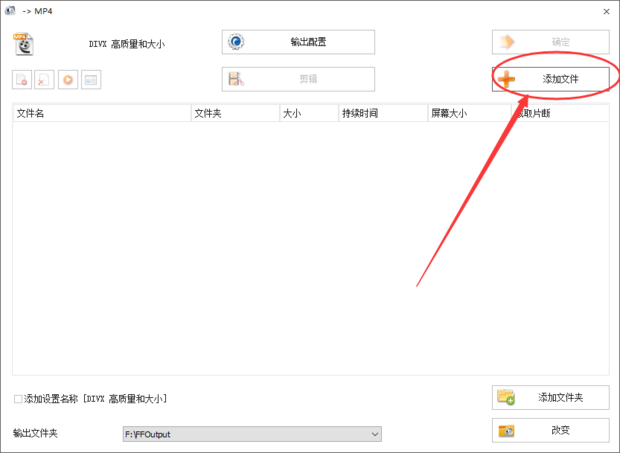Close the MP4 dialog window
620x453 pixels.
point(606,10)
